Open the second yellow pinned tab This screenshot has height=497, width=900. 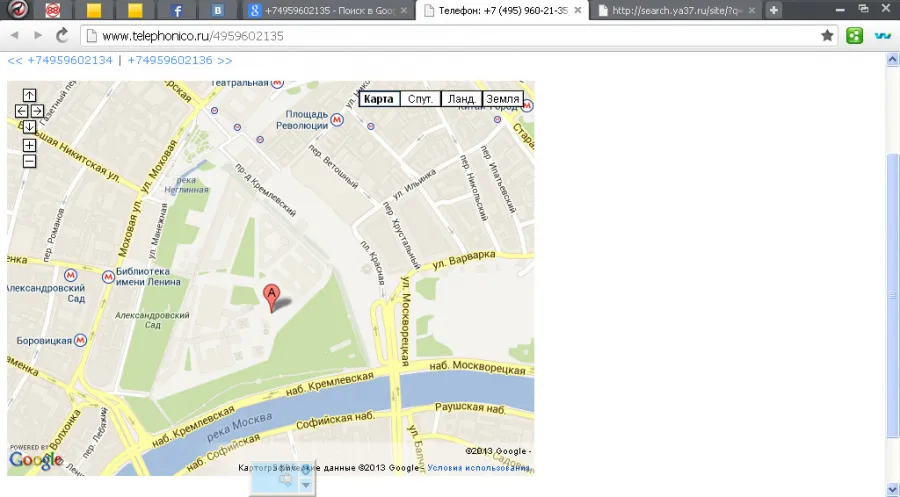[135, 10]
